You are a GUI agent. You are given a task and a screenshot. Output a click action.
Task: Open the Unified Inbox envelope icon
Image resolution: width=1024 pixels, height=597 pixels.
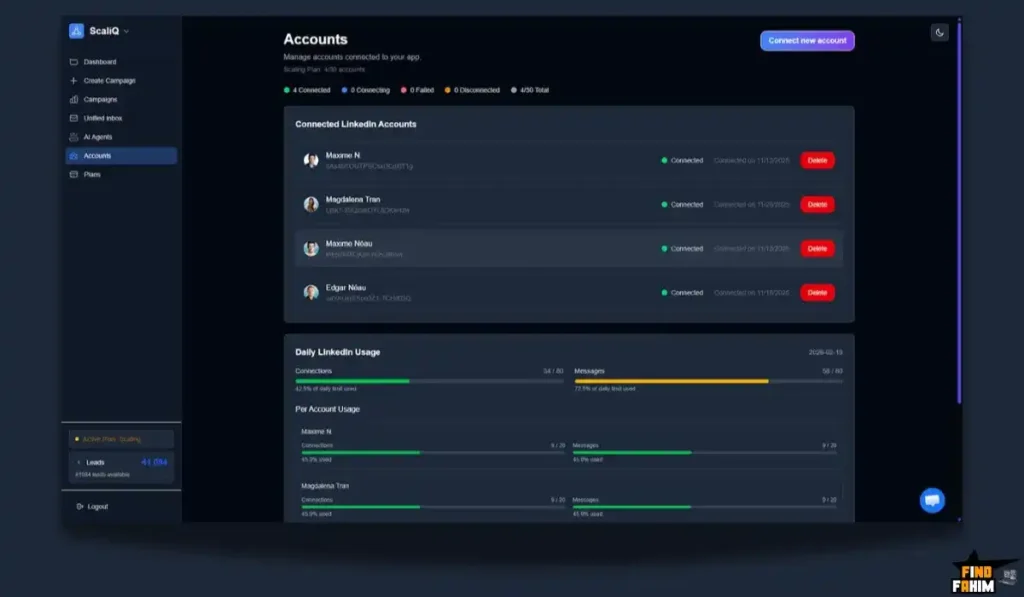pos(74,118)
